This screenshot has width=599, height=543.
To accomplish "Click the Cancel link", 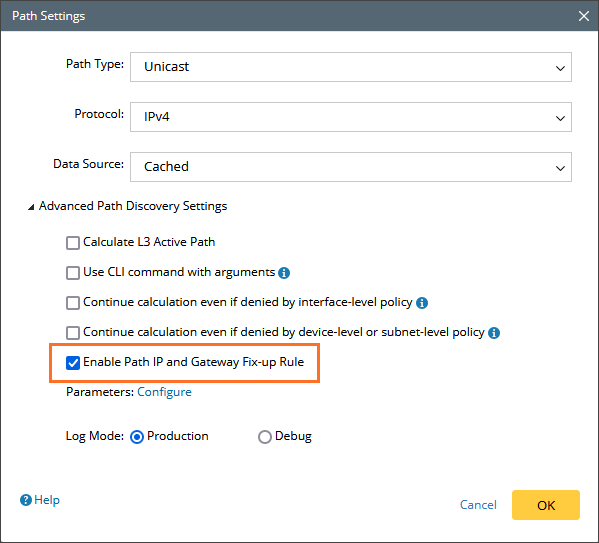I will pos(478,505).
